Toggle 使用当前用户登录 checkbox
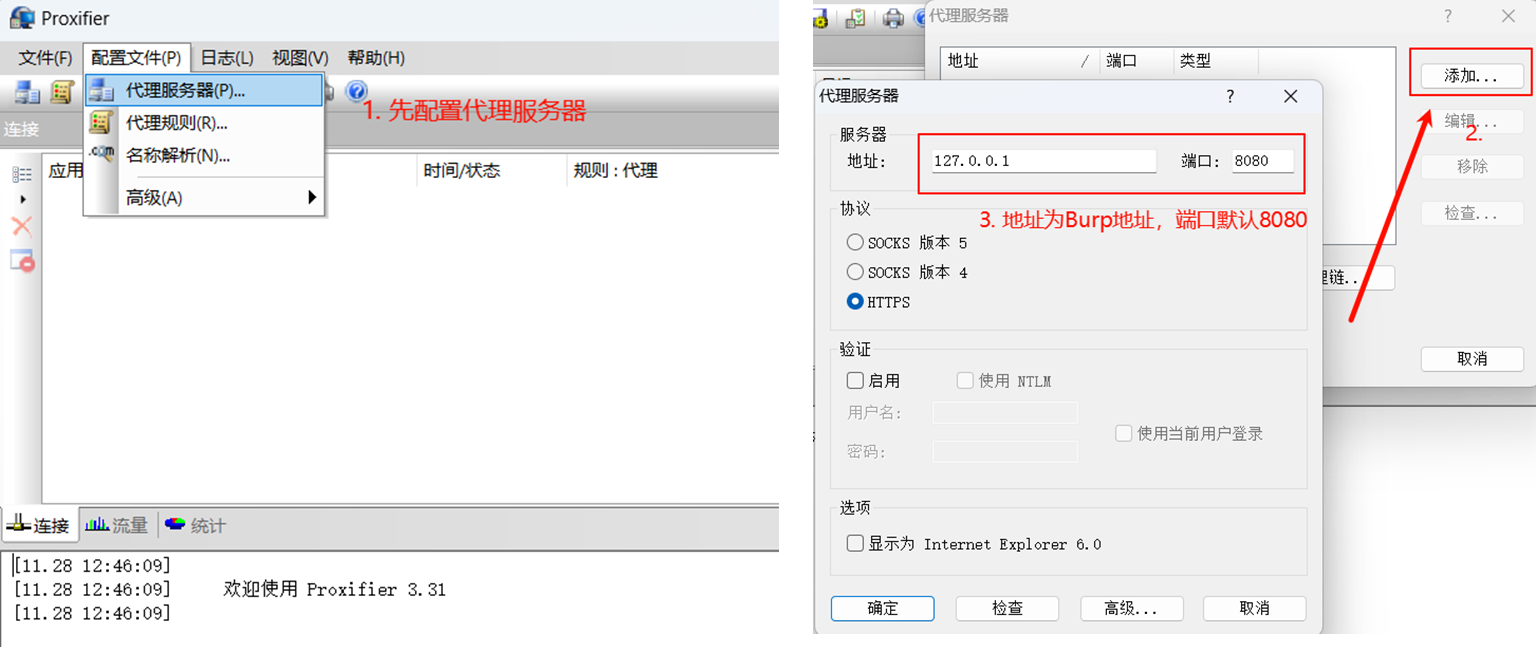The height and width of the screenshot is (647, 1536). point(1124,433)
